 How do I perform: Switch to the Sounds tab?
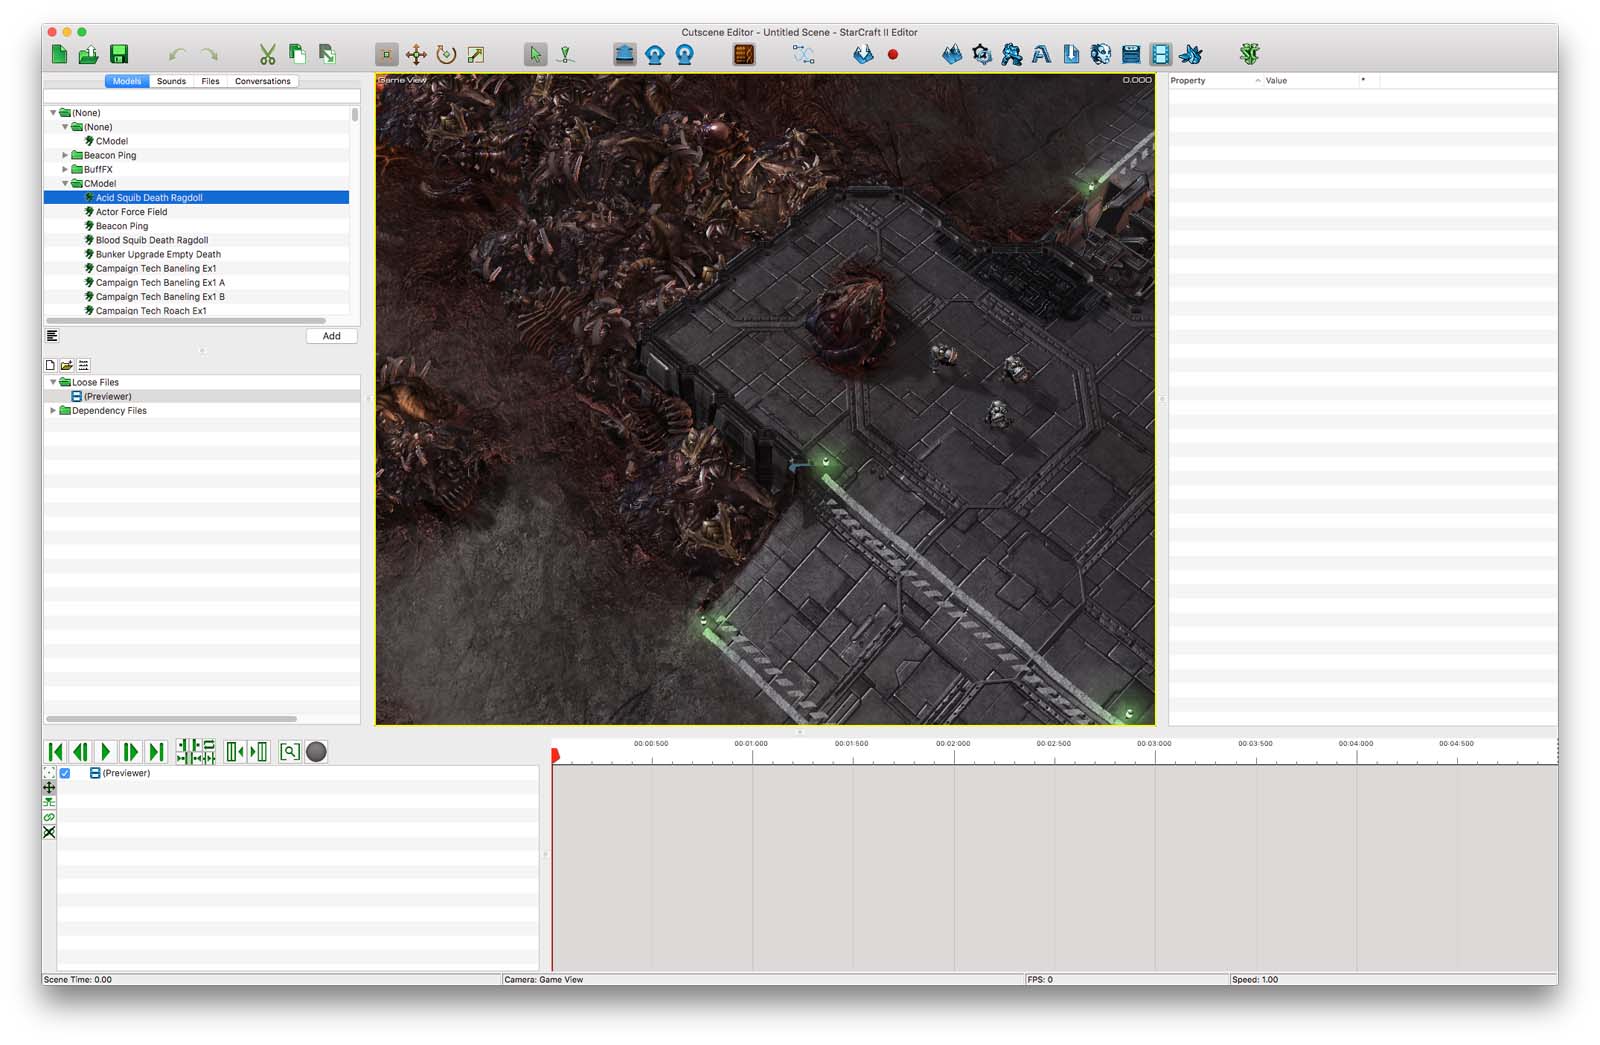click(171, 81)
